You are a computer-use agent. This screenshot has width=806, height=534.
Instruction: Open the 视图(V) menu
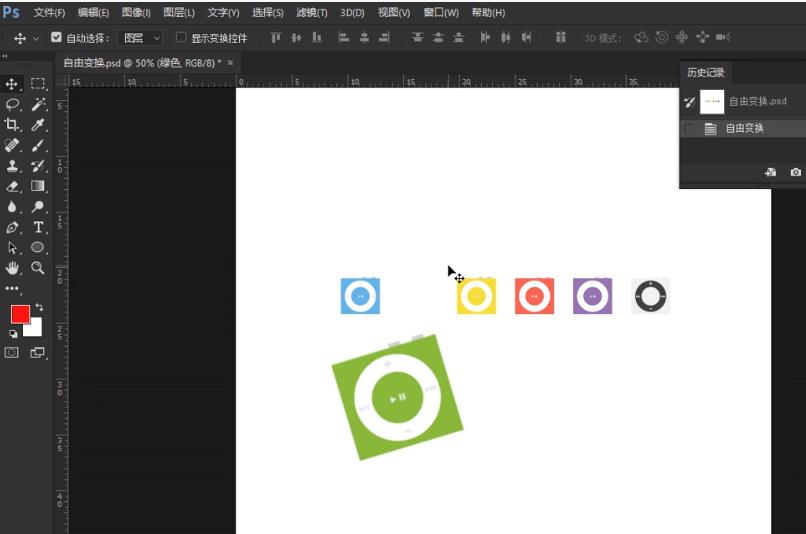[x=394, y=13]
